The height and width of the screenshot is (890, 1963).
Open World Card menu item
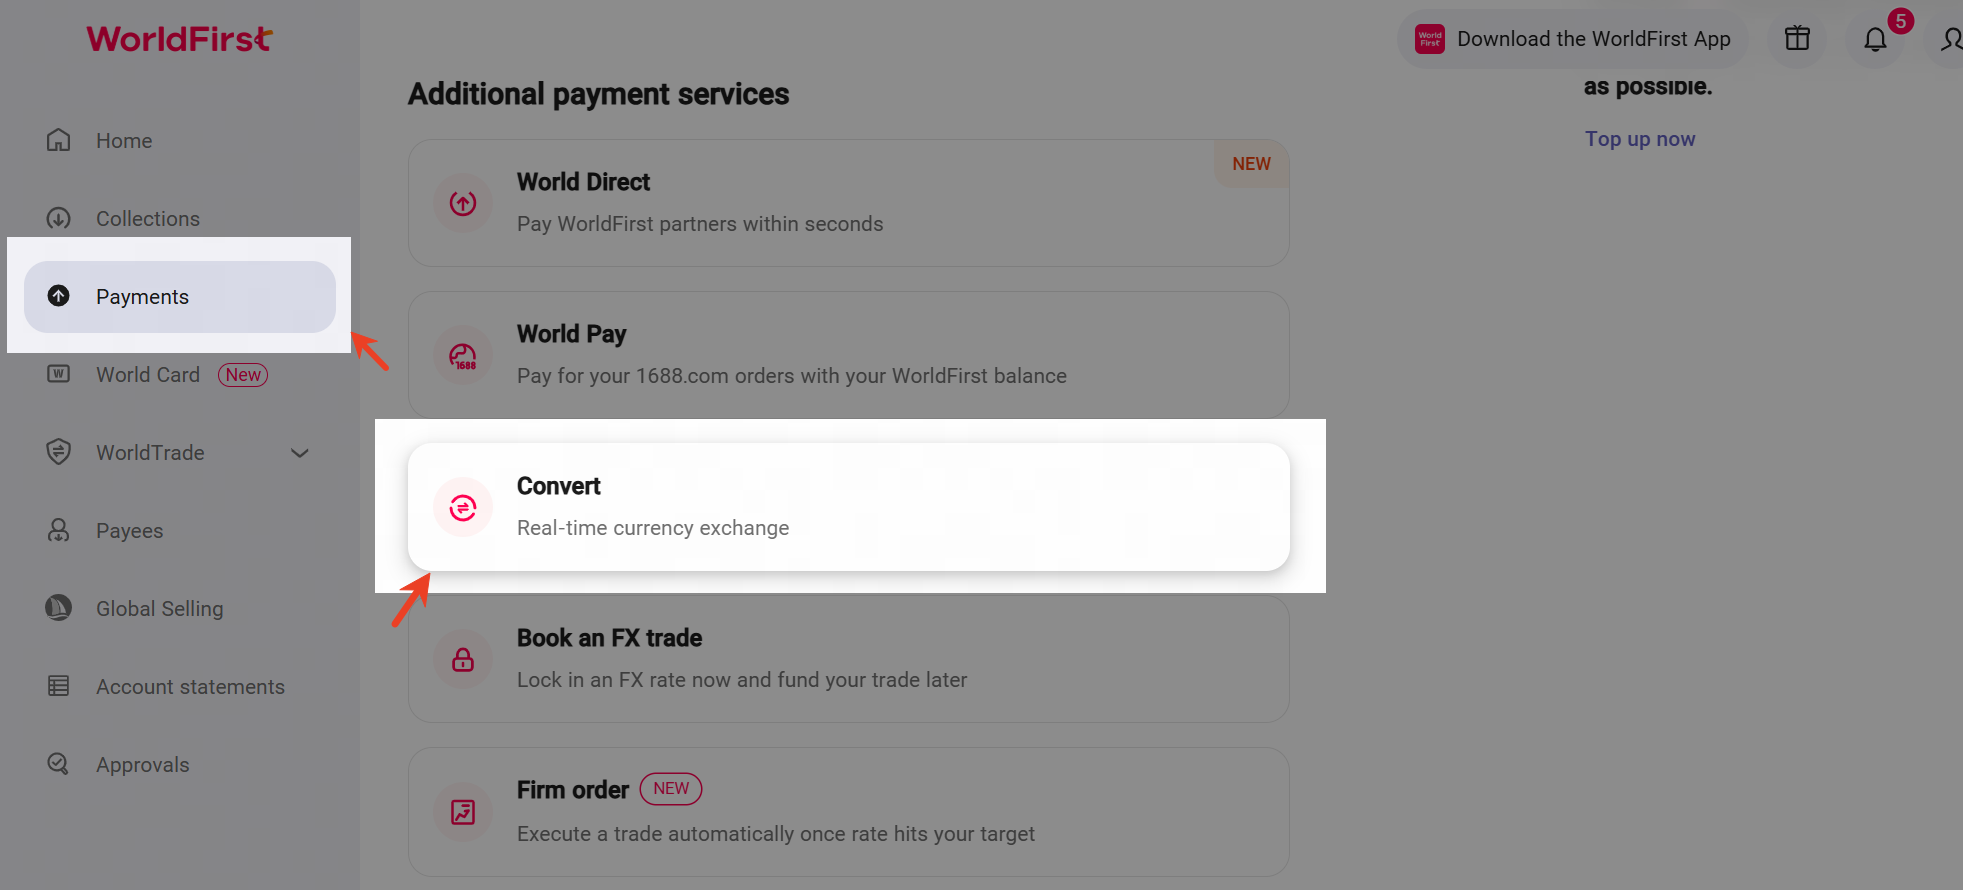pos(148,375)
